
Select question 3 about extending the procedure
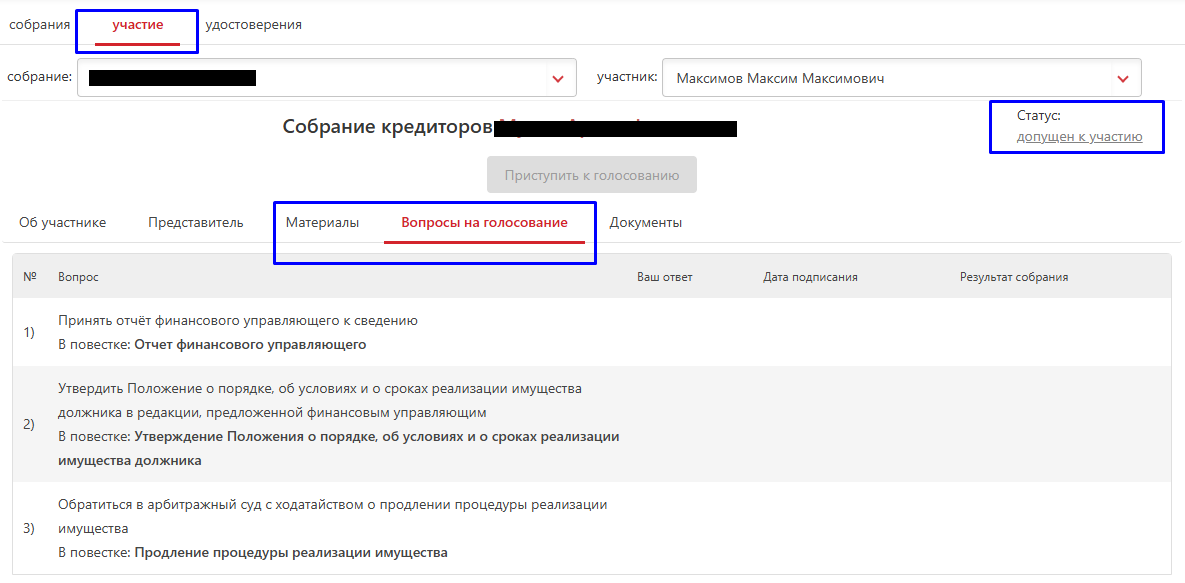point(592,528)
